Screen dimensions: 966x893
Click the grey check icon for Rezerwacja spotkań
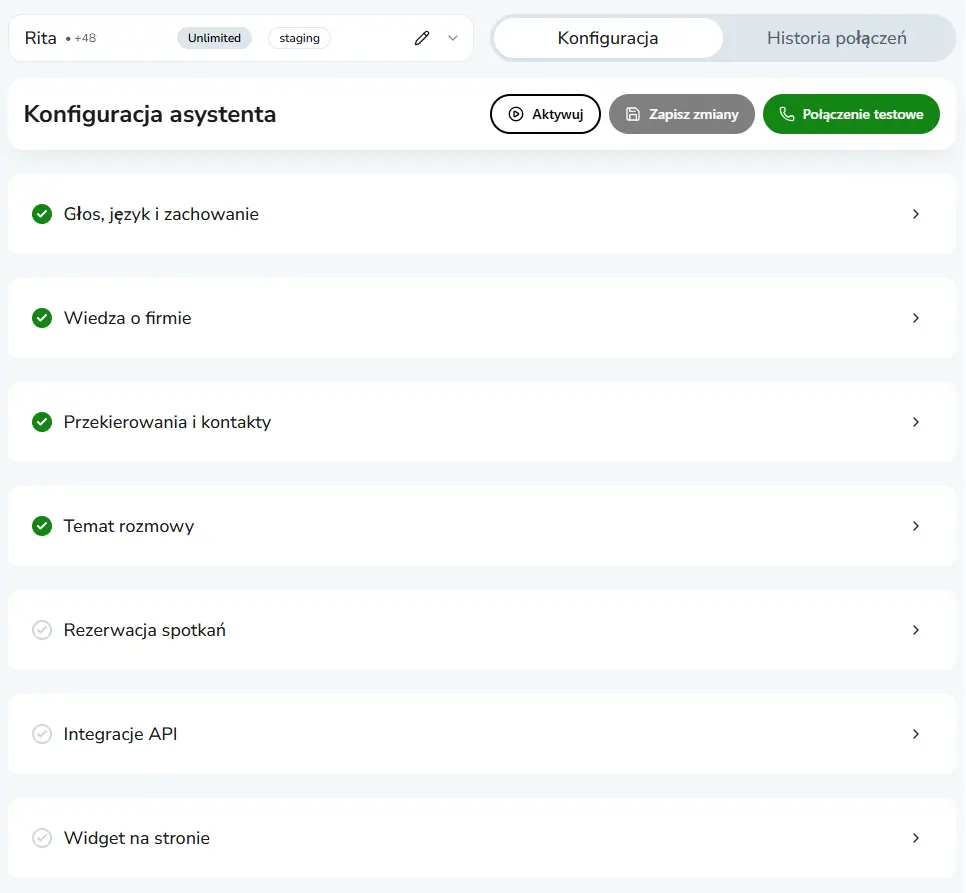(42, 631)
